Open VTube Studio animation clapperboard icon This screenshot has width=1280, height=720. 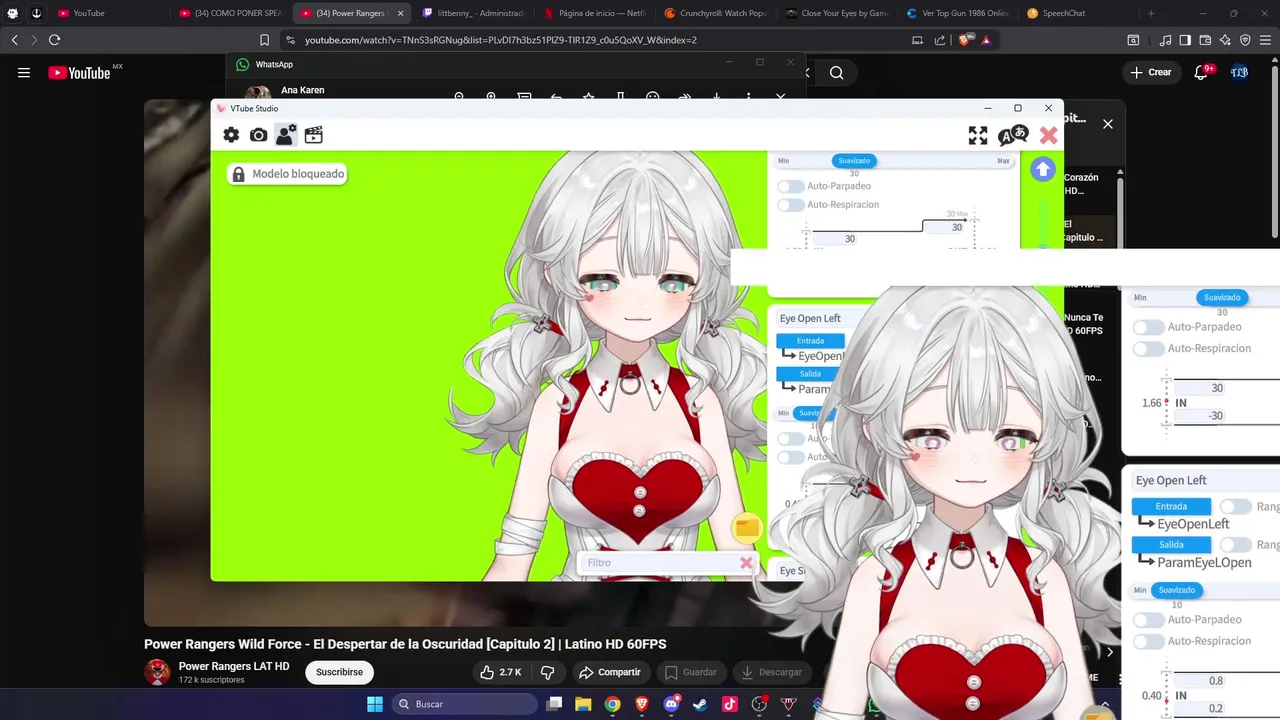click(x=314, y=135)
